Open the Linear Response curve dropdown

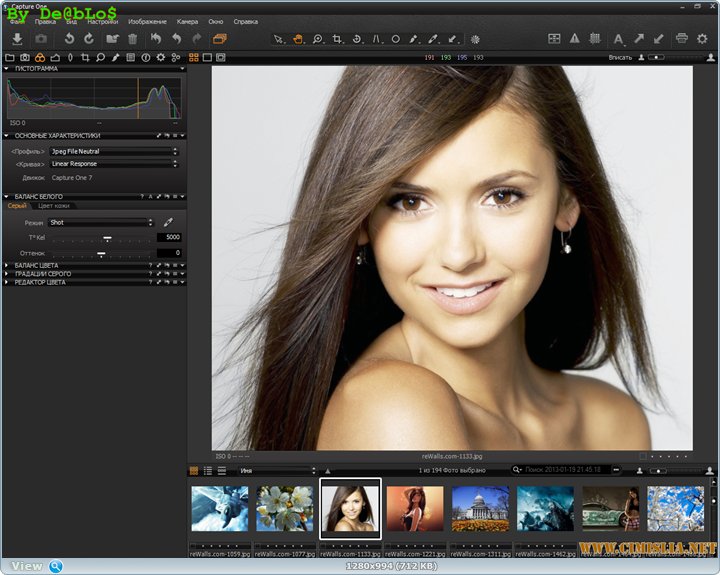click(x=113, y=163)
